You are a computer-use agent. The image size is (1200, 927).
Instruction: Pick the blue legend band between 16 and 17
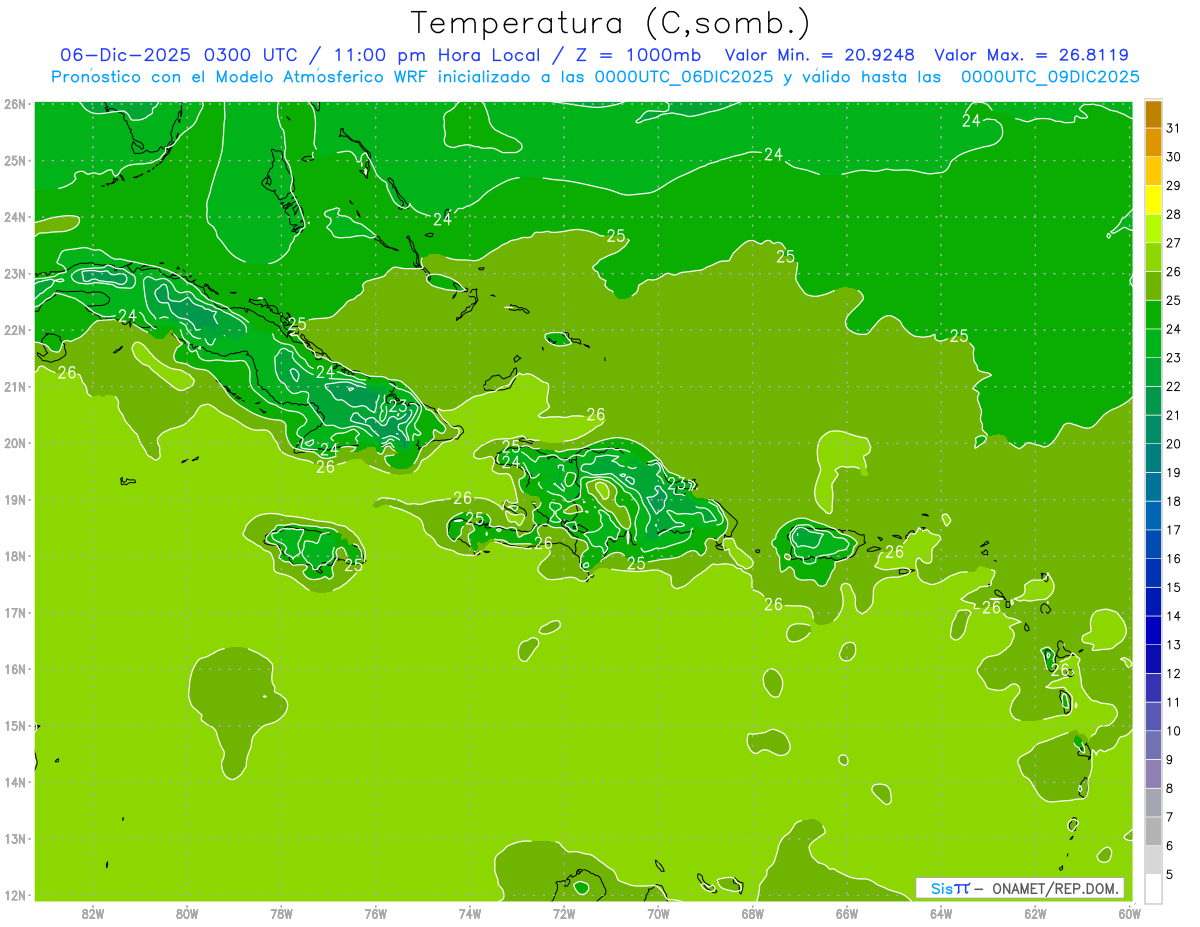(x=1153, y=543)
